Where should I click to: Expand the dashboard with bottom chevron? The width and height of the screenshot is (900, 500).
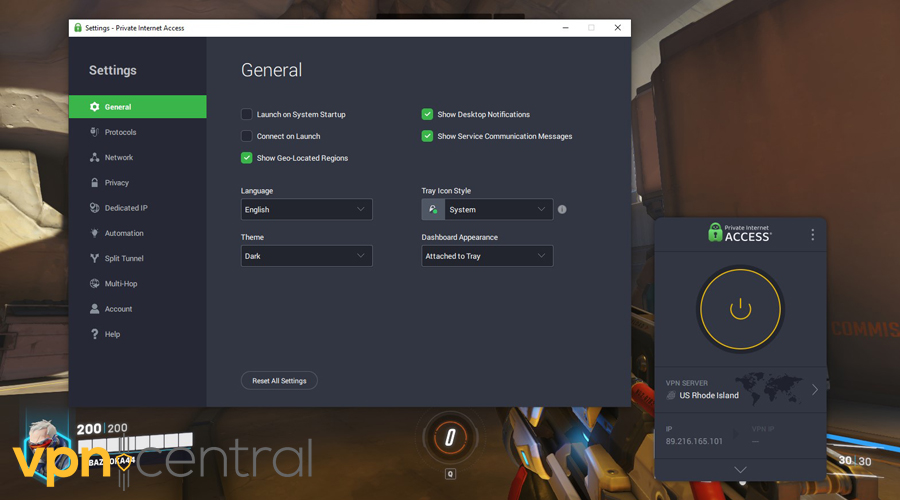tap(740, 470)
